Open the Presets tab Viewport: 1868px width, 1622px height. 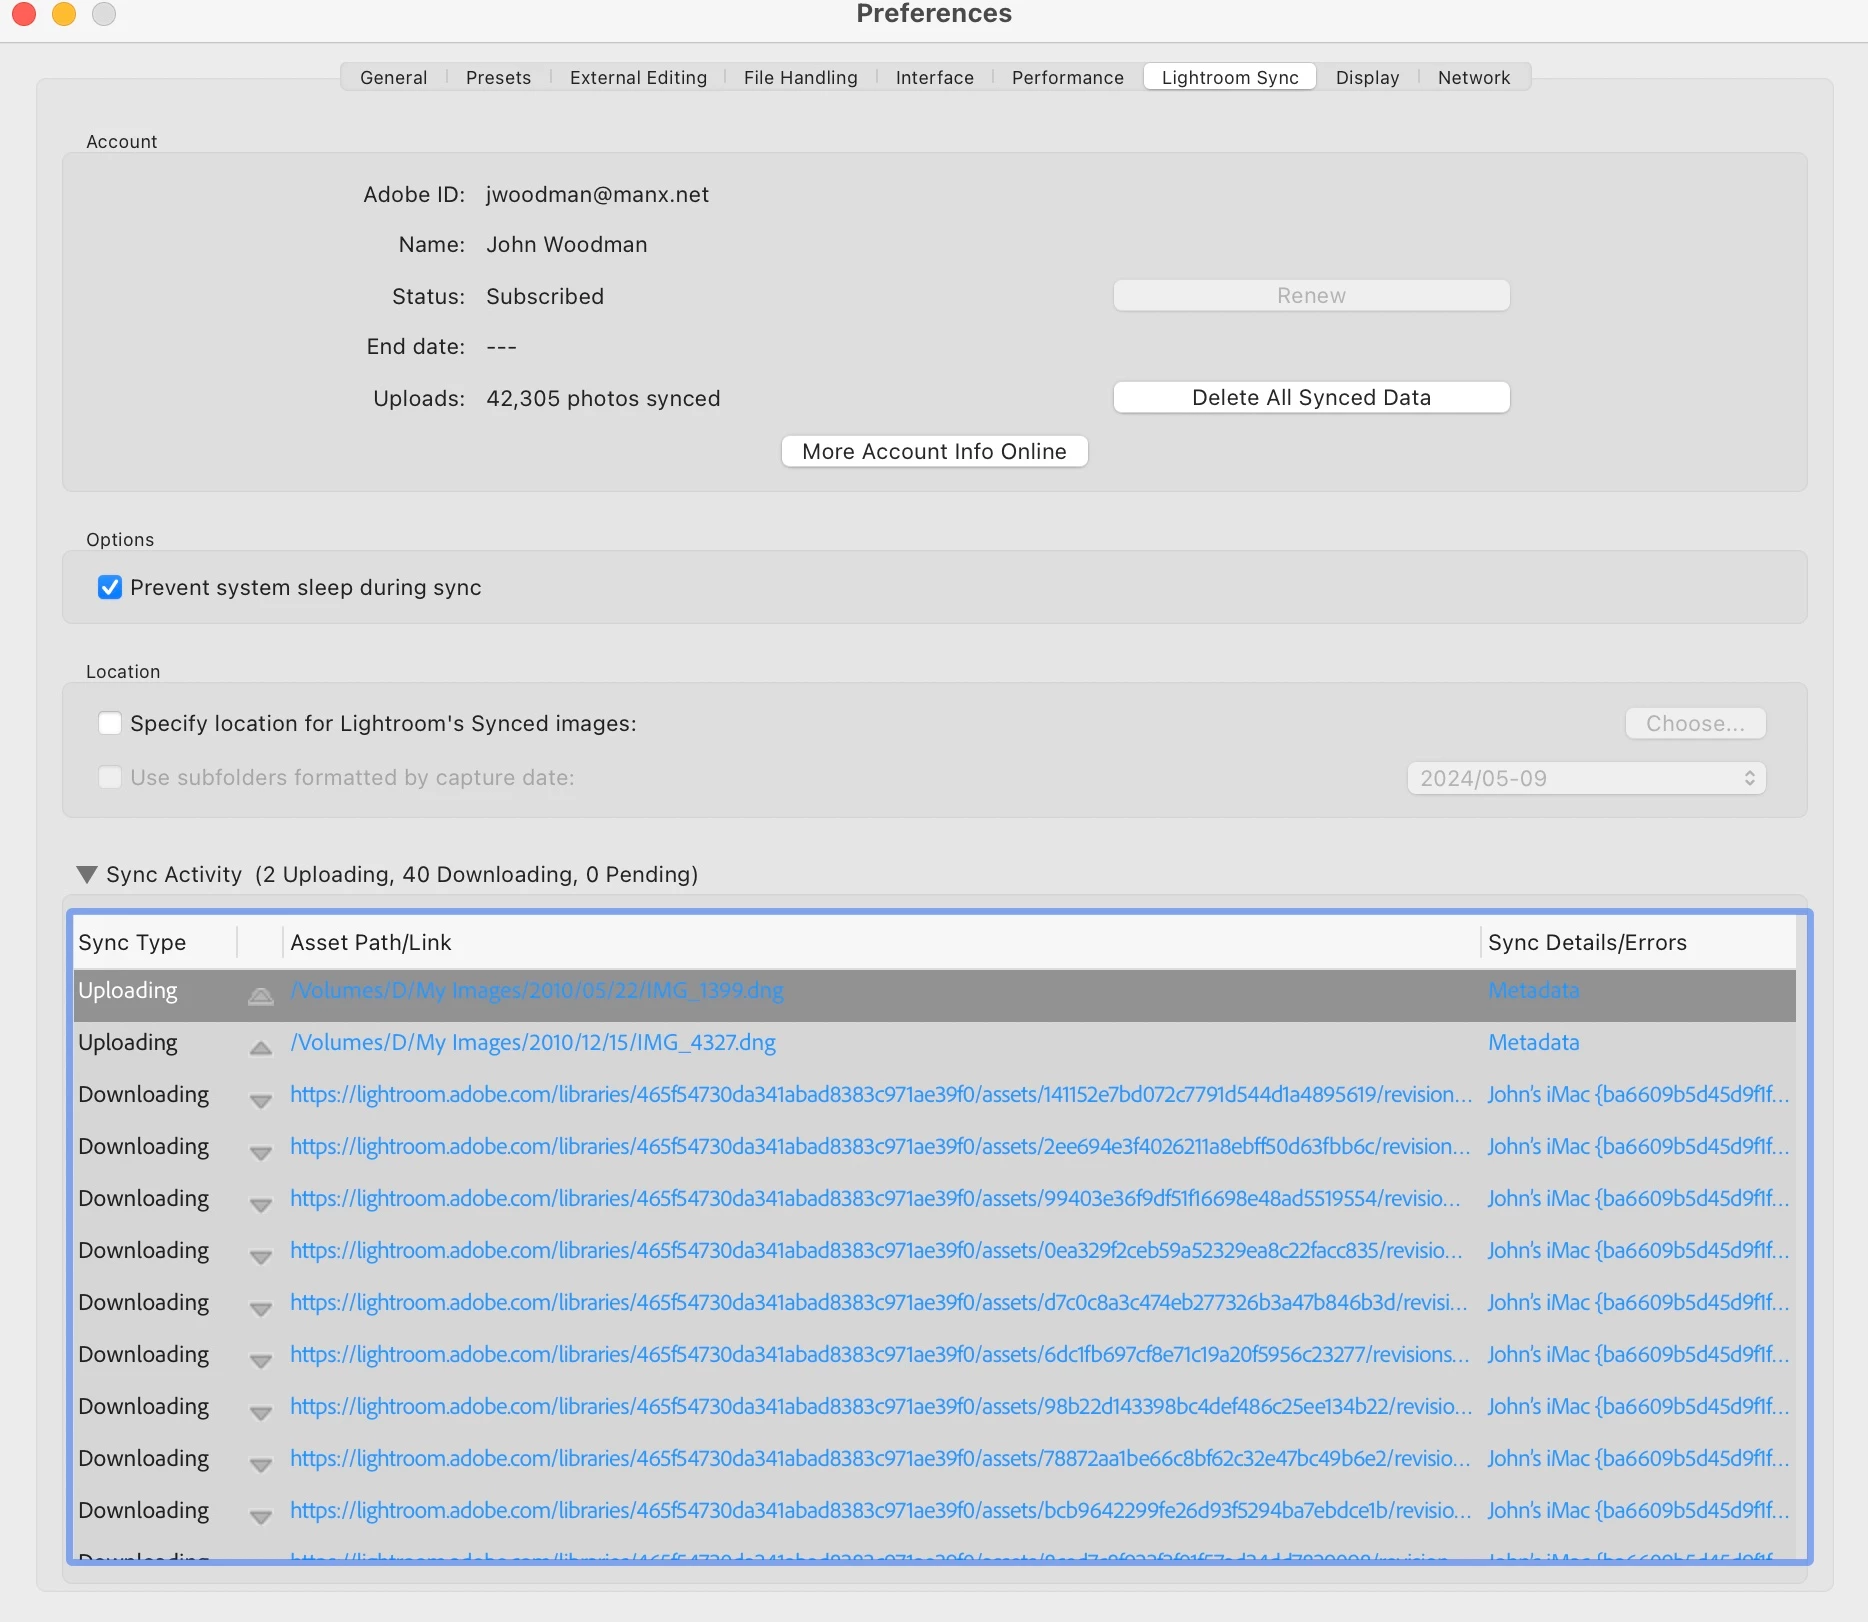498,77
